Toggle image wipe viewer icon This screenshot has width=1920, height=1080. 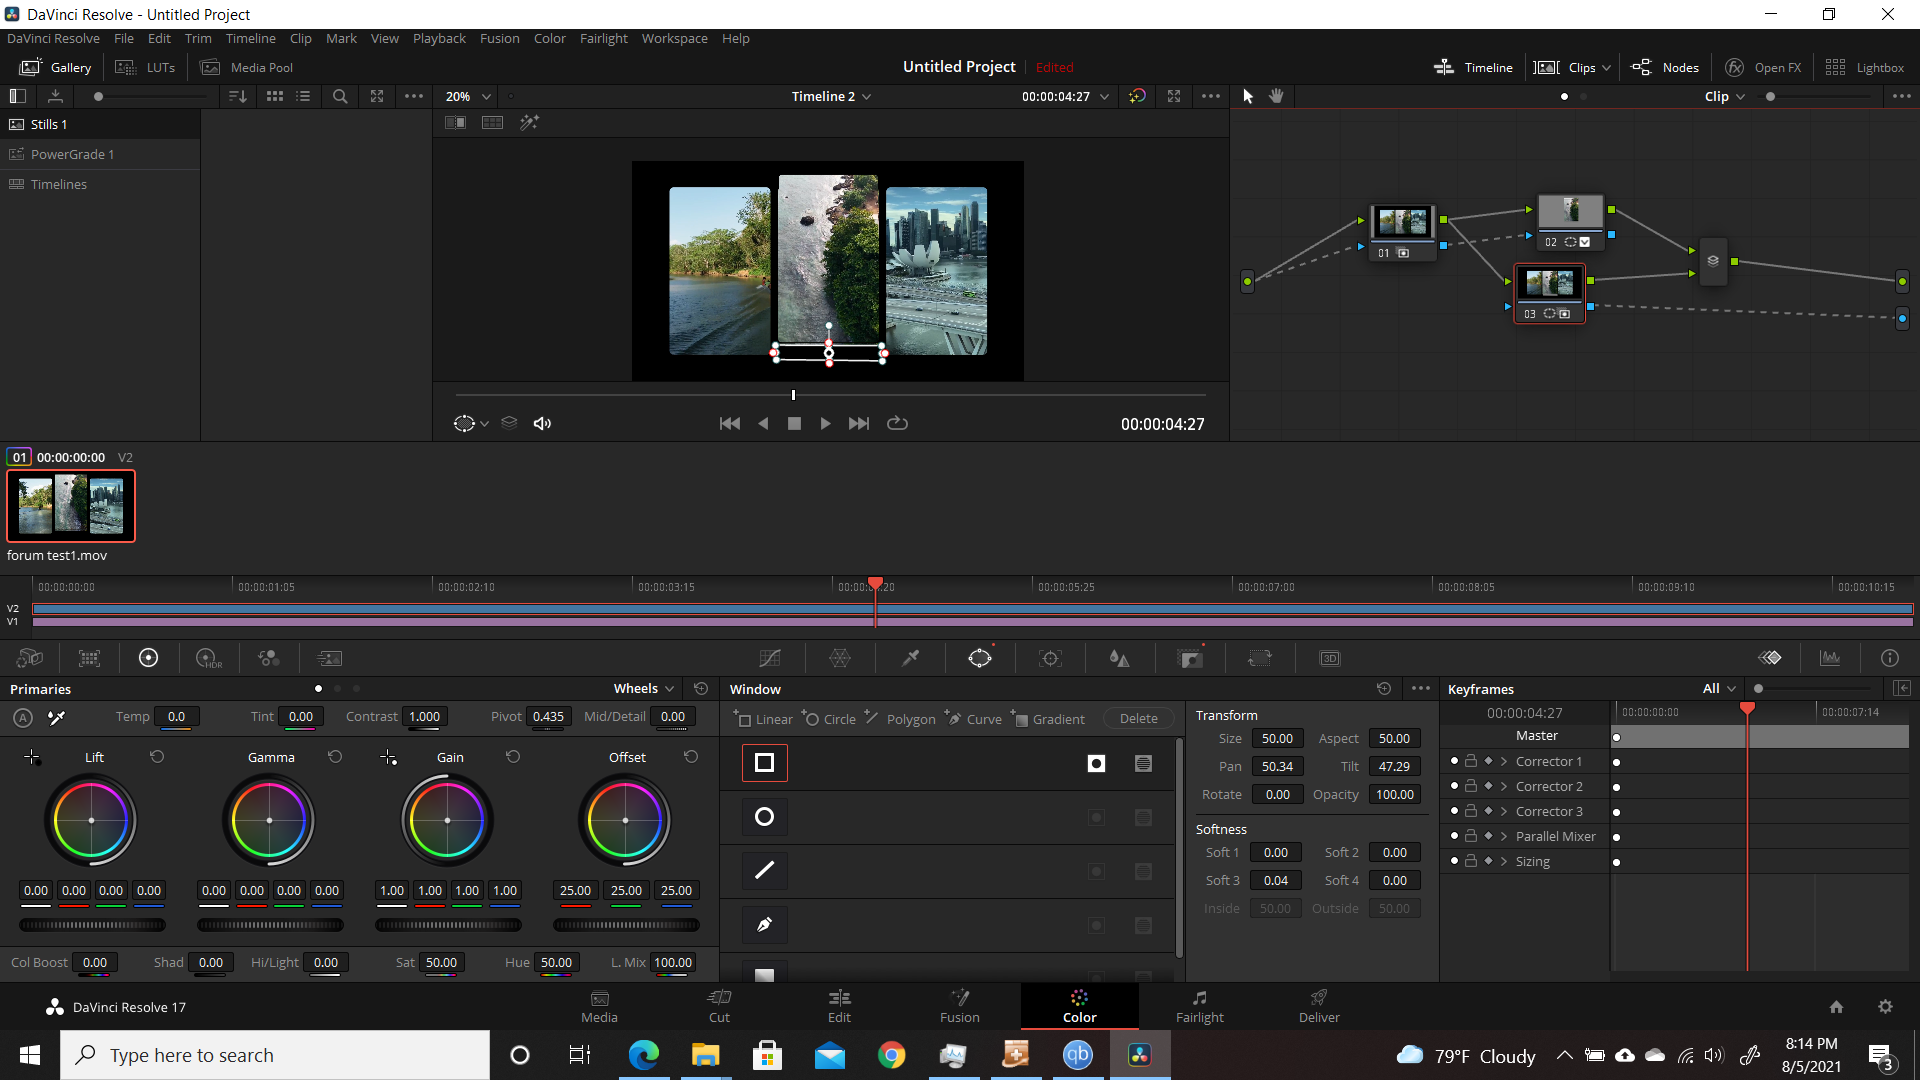point(455,122)
